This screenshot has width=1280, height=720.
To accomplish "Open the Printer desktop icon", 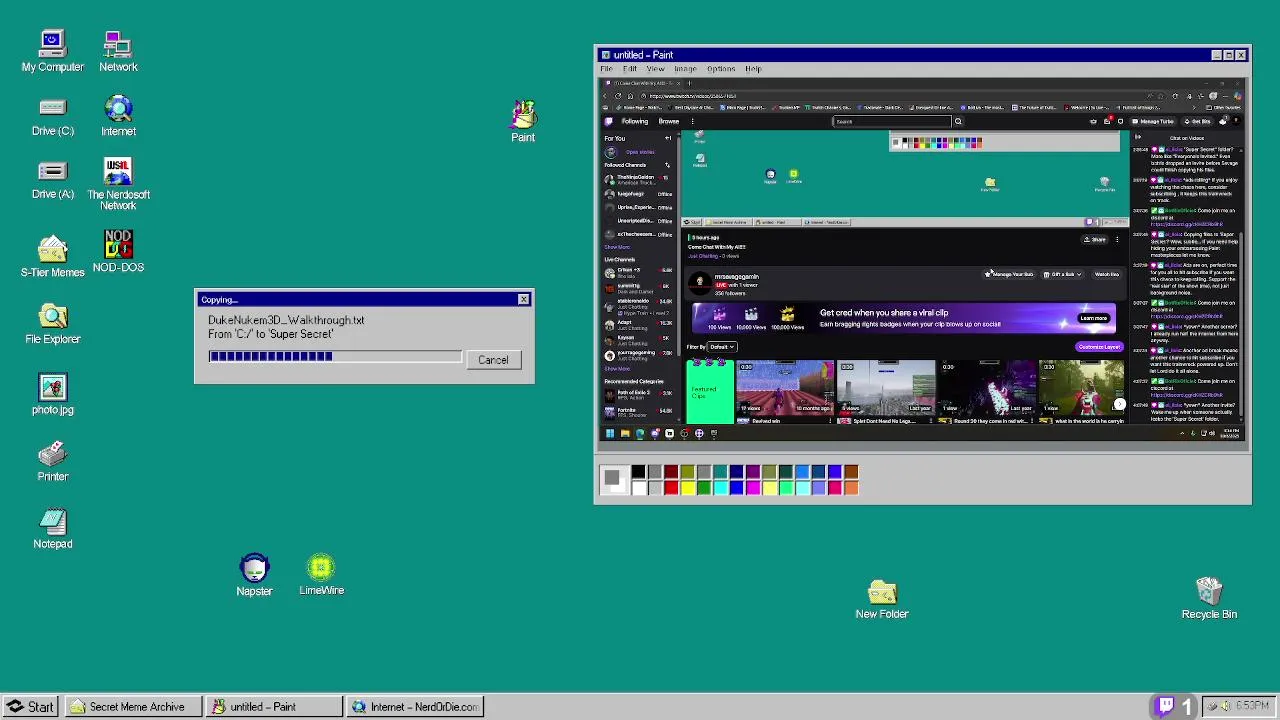I will pos(52,460).
